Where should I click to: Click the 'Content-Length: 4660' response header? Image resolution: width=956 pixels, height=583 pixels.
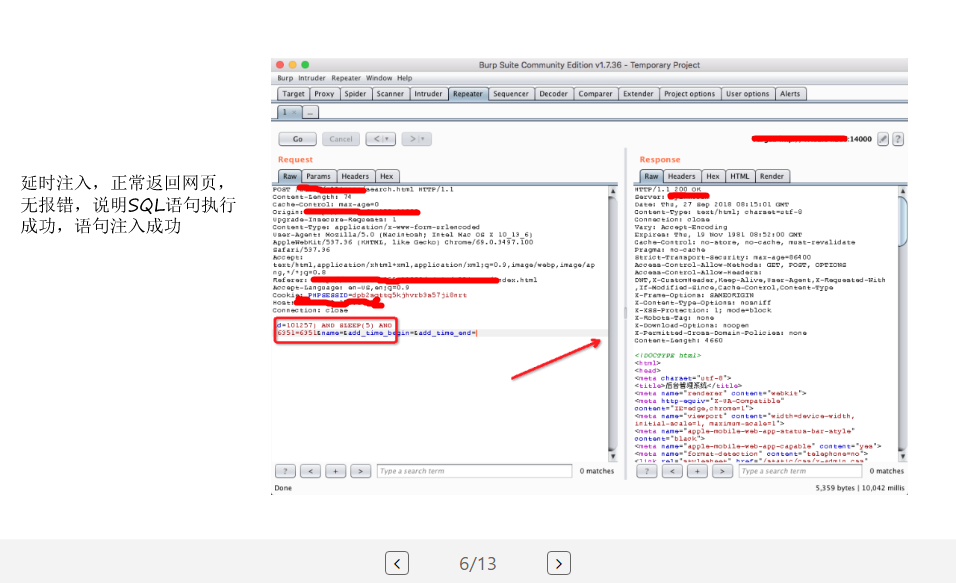(x=678, y=341)
